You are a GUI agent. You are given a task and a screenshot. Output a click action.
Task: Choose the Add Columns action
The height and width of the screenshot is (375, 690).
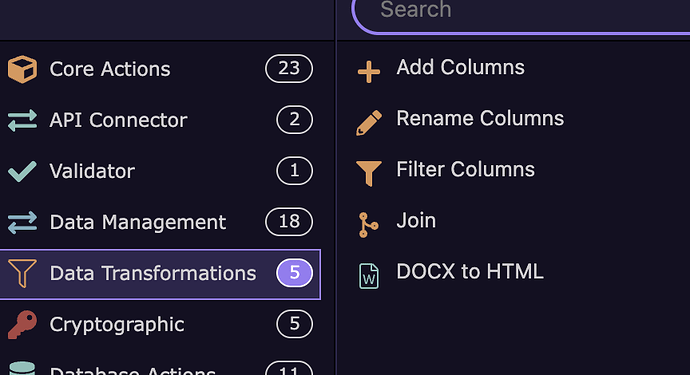pos(460,67)
